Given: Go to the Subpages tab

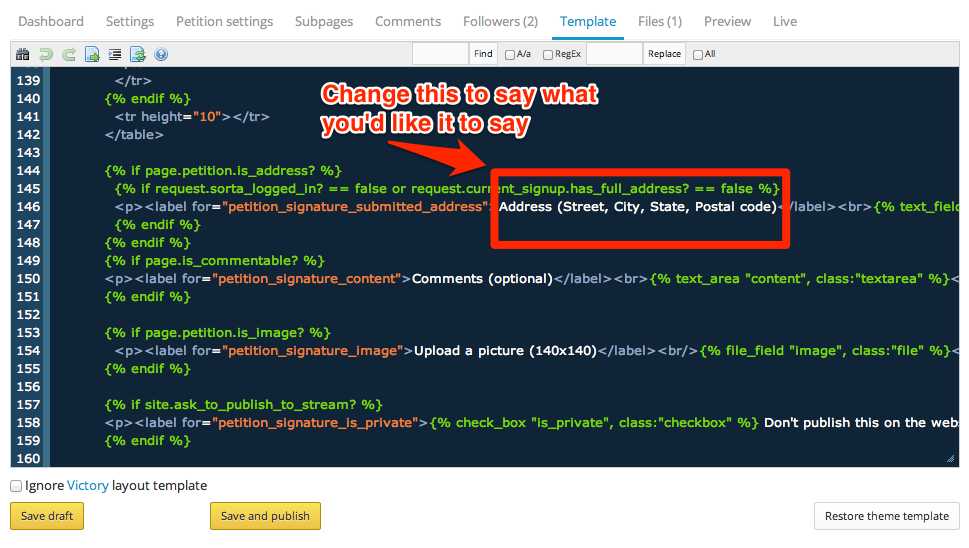Looking at the screenshot, I should click(324, 22).
